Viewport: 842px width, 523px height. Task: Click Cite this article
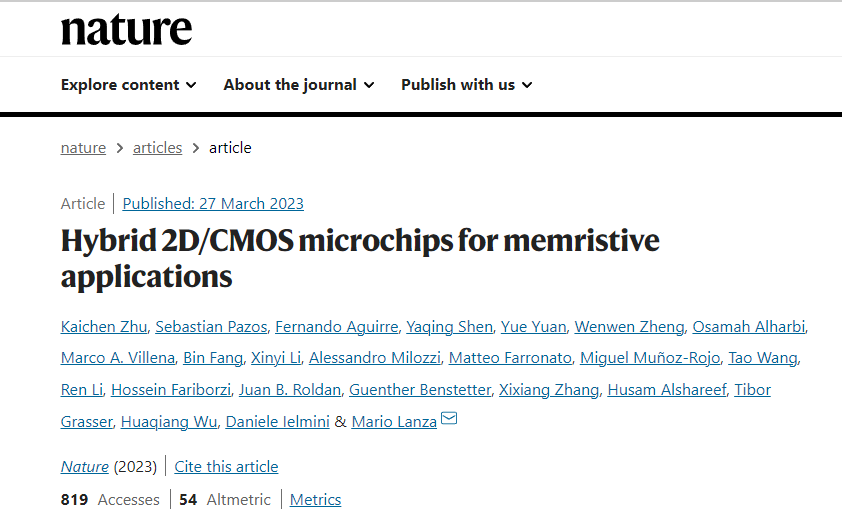pyautogui.click(x=226, y=467)
